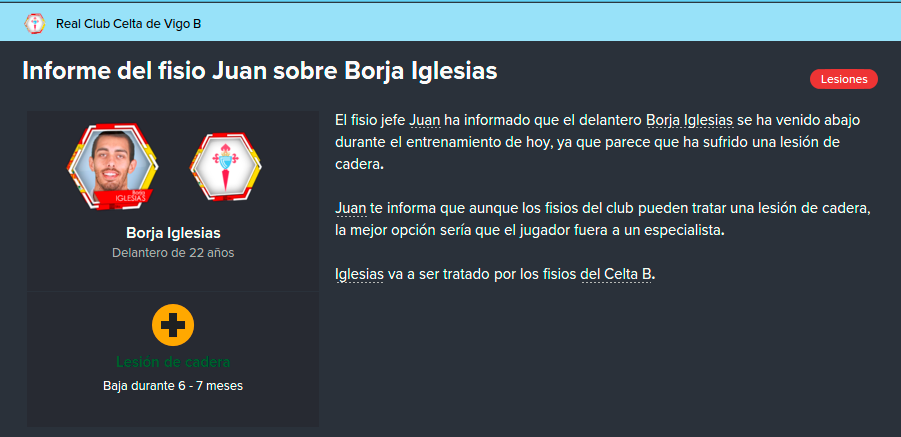Click the large Celta club badge
This screenshot has width=901, height=437.
point(225,167)
